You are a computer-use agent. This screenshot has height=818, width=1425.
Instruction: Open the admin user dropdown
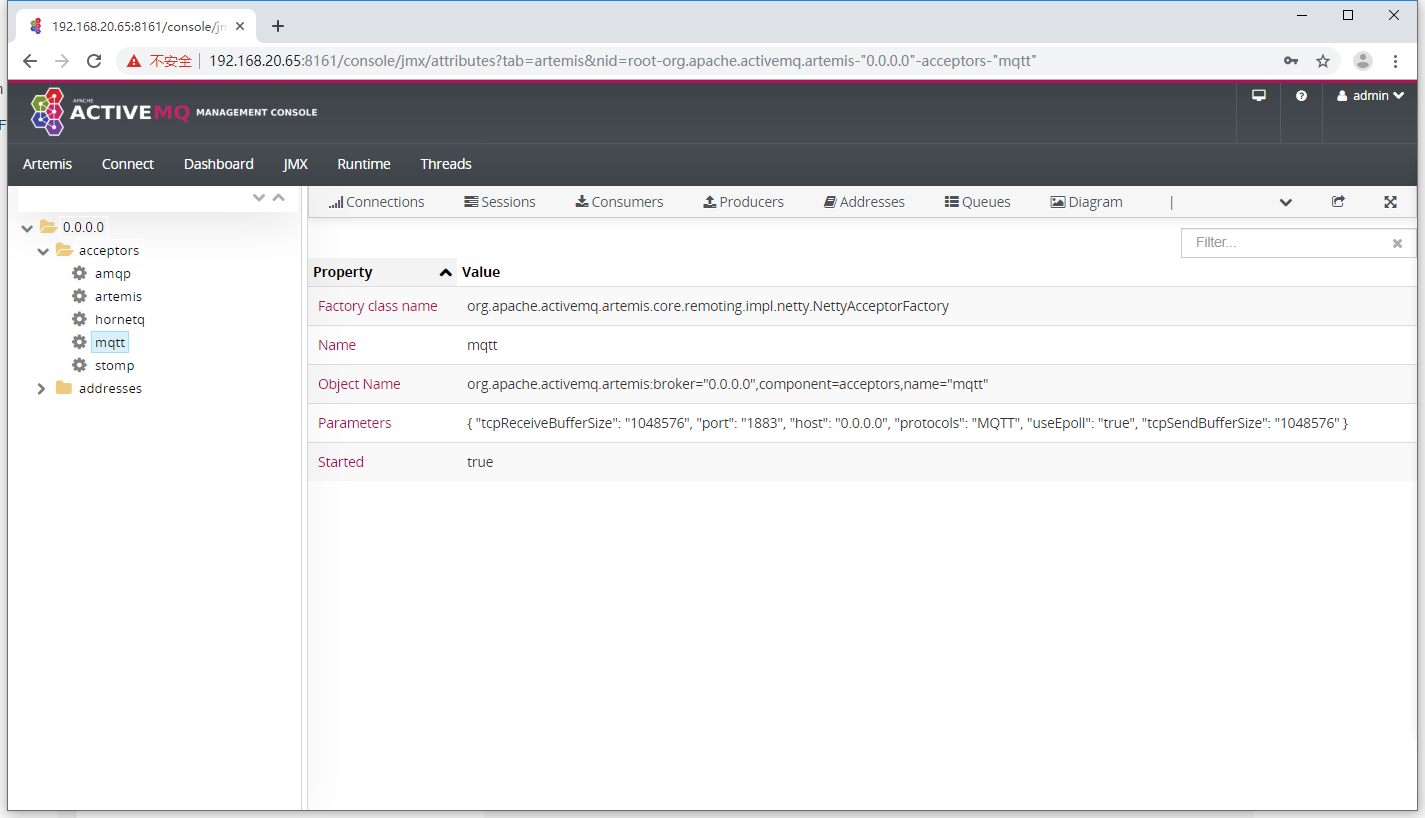[x=1370, y=95]
